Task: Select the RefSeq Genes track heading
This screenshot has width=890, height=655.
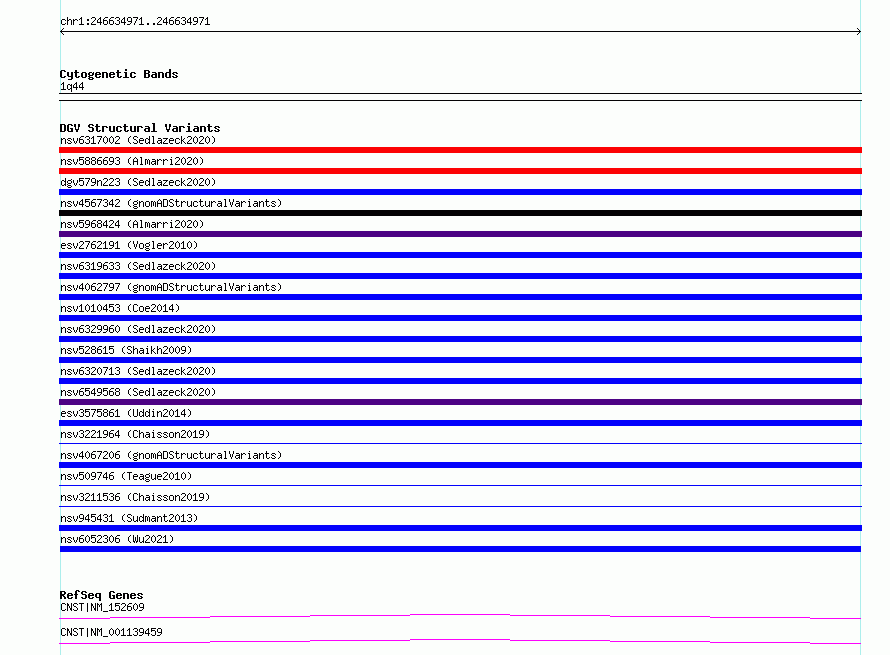Action: [x=101, y=595]
